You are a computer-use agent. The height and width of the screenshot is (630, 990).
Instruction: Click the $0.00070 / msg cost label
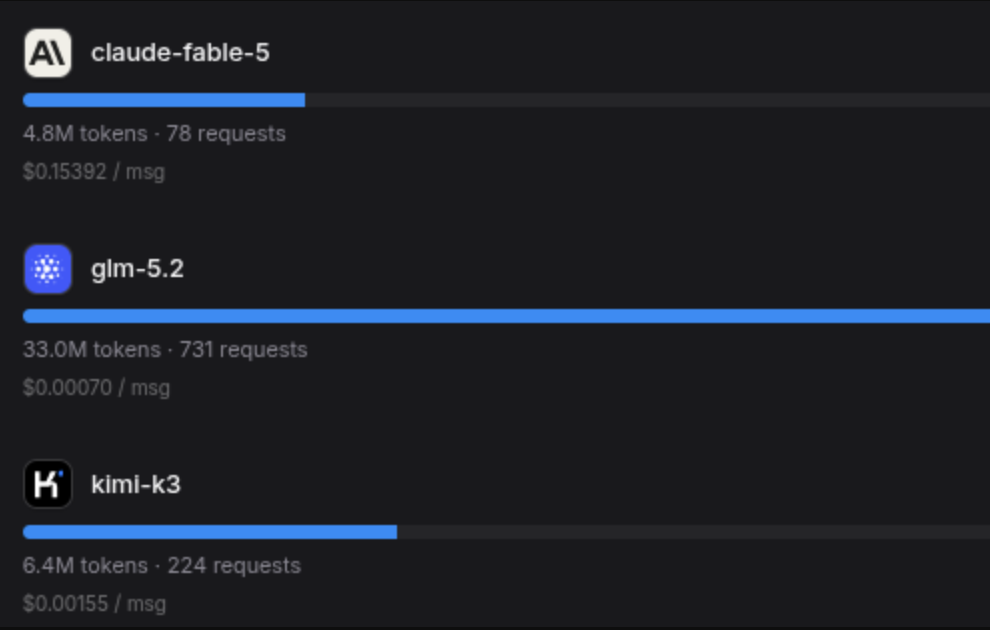click(97, 388)
